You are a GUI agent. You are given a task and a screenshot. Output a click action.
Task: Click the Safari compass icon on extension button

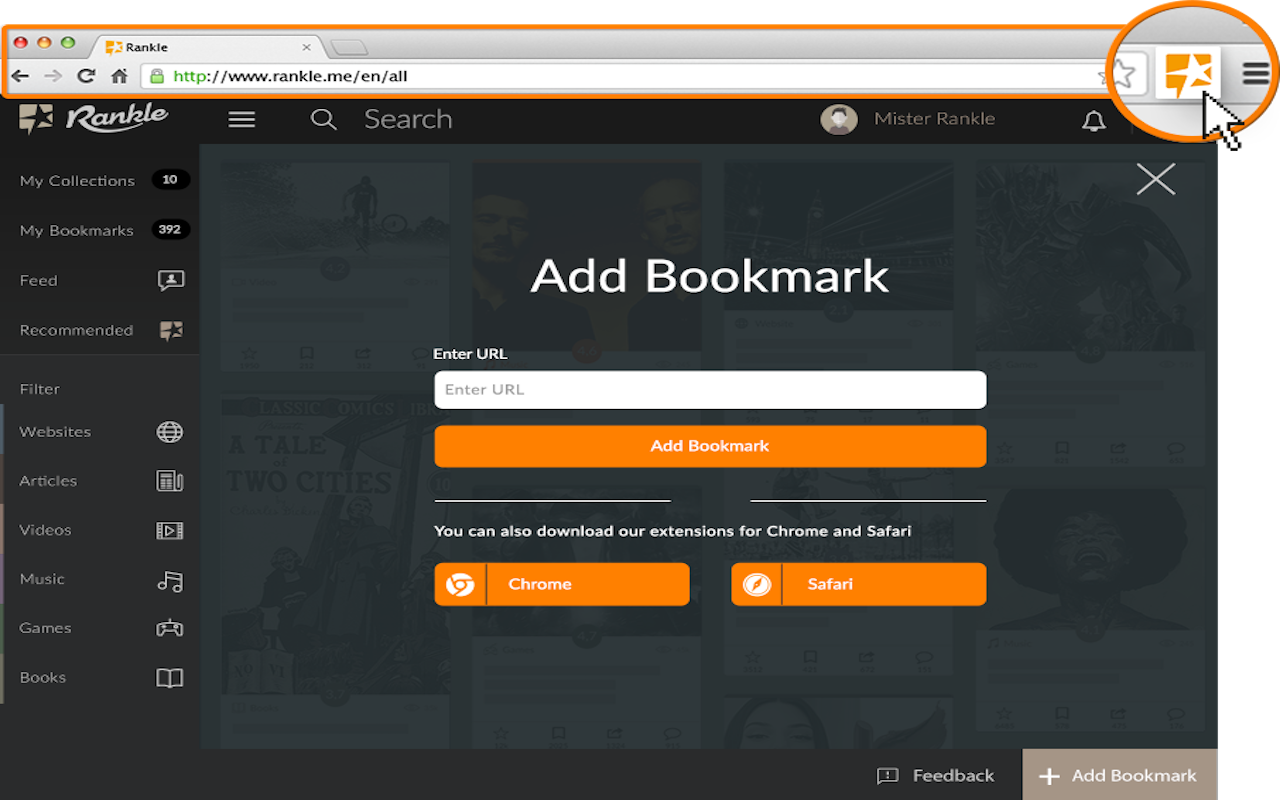coord(757,584)
